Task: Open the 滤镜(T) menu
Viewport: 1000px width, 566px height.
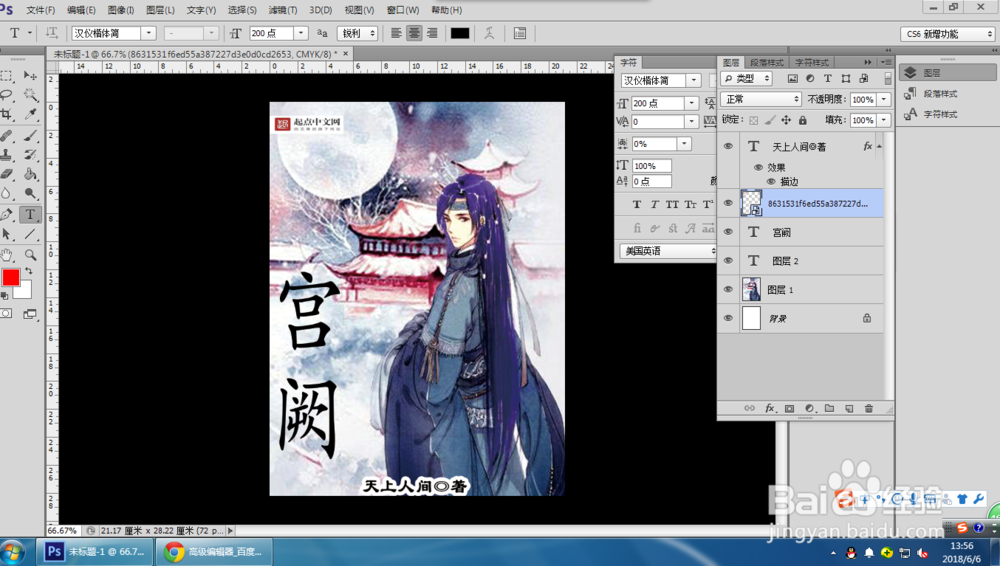Action: coord(283,10)
